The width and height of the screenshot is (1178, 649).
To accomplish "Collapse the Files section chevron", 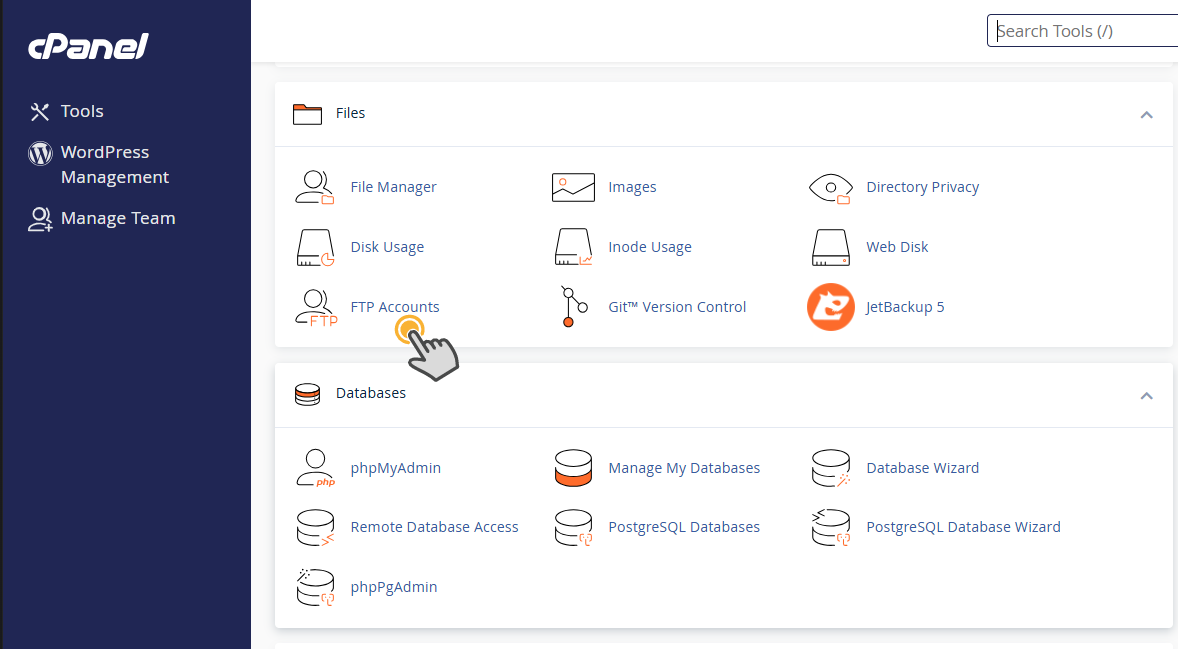I will [1146, 115].
